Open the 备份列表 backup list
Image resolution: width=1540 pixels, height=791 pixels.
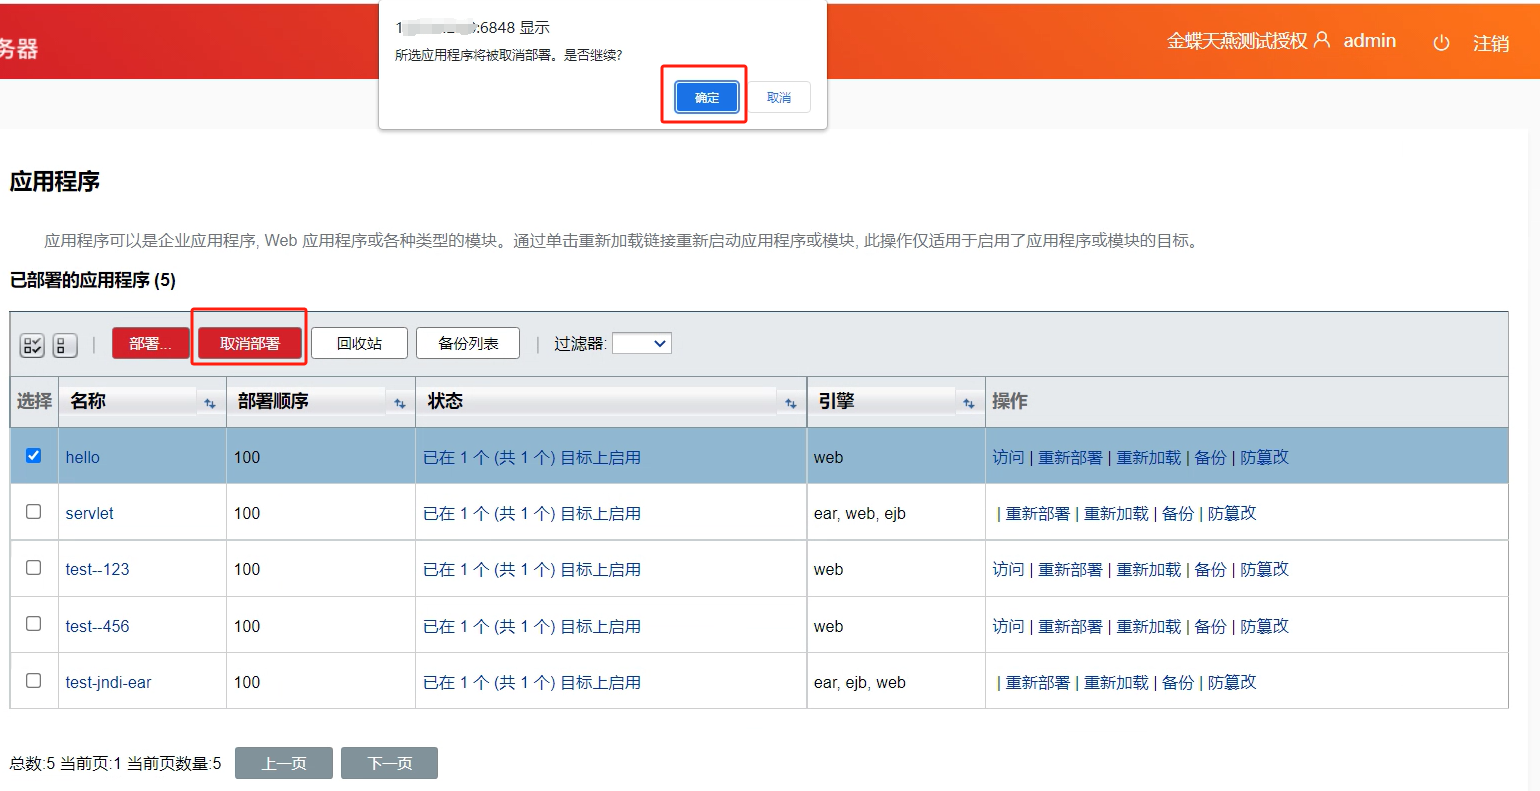click(468, 343)
